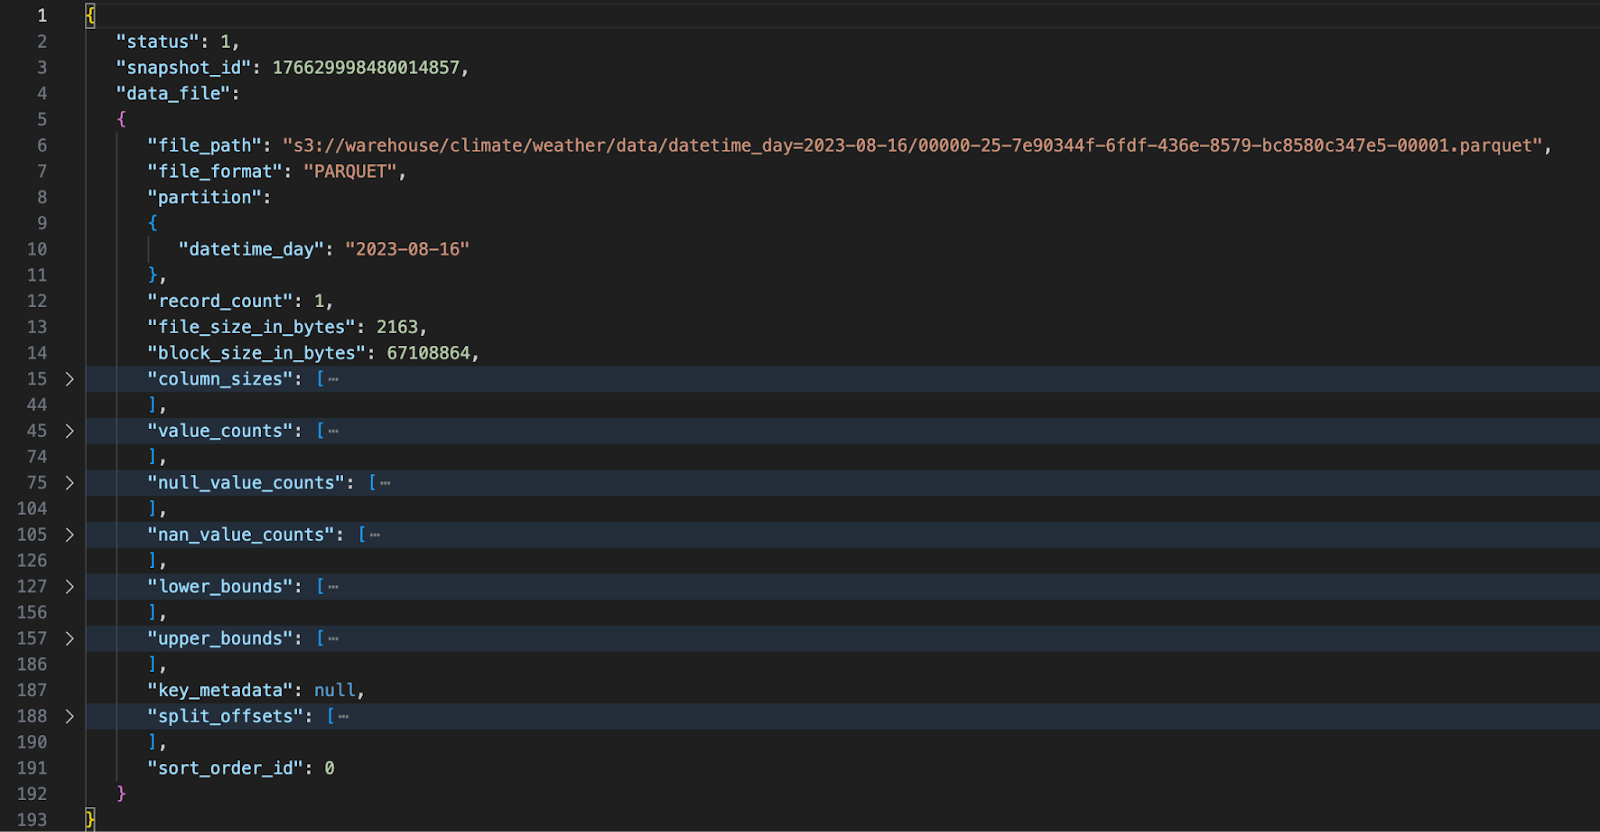Click the block_size_in_bytes value 67108864
Image resolution: width=1600 pixels, height=832 pixels.
pyautogui.click(x=428, y=354)
